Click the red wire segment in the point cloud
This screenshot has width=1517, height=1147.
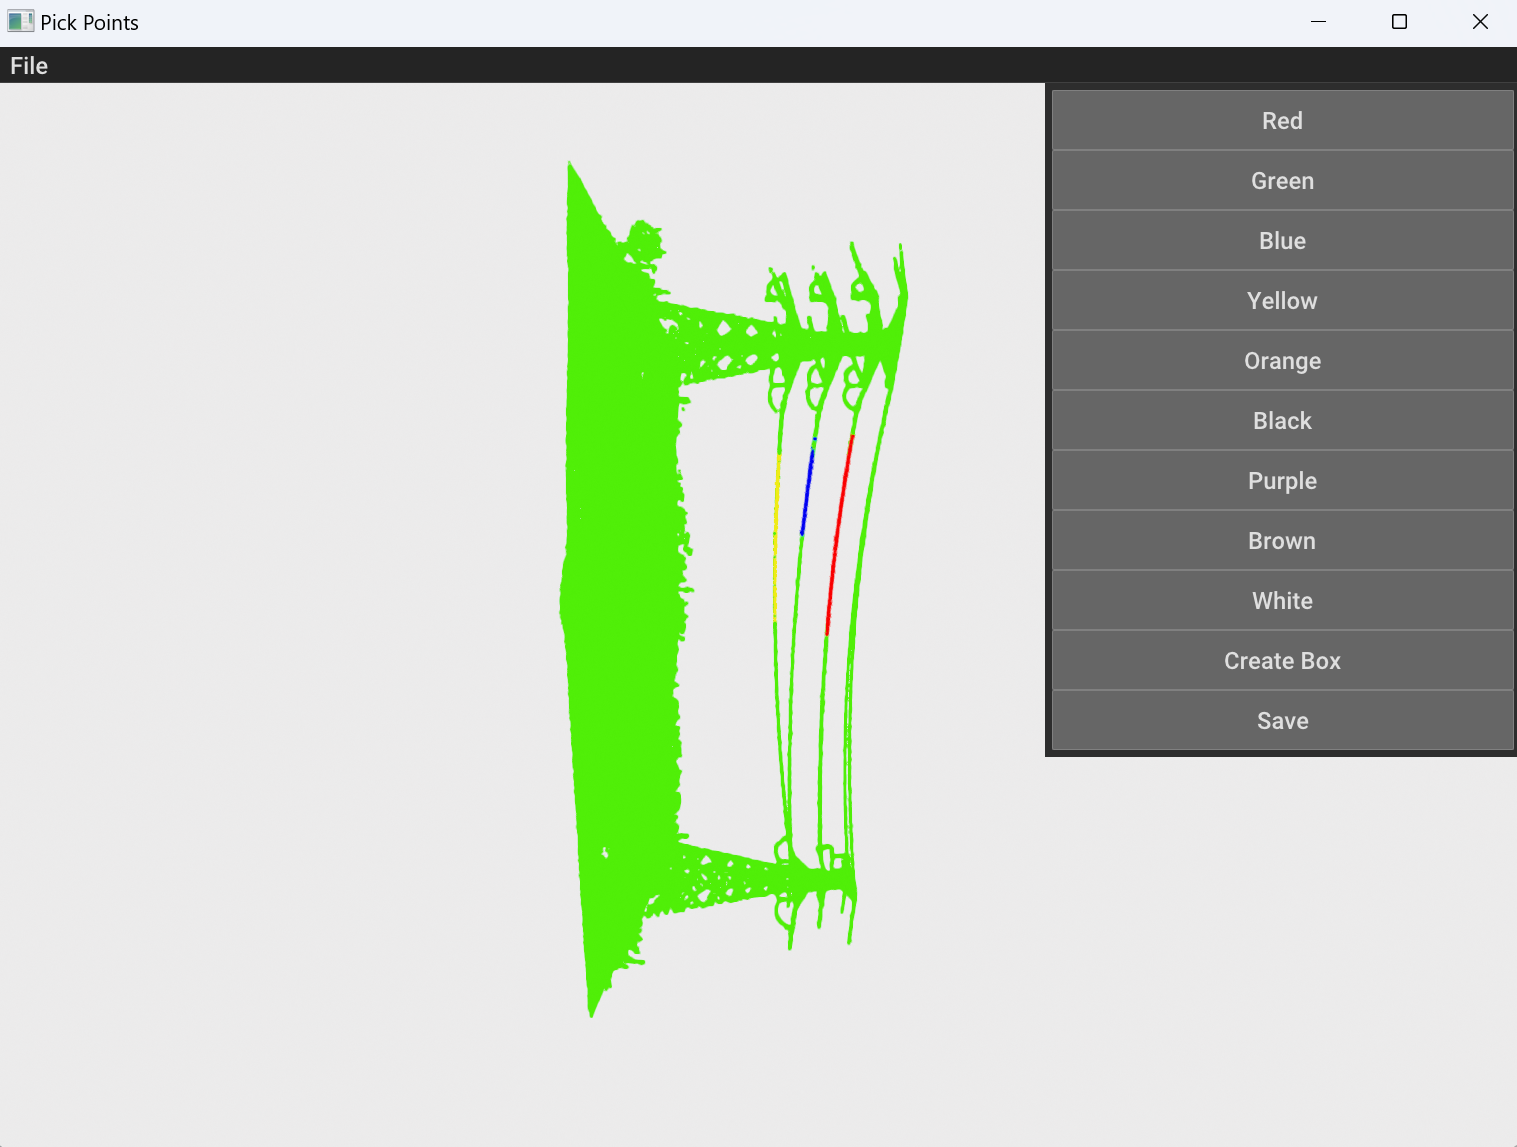tap(838, 536)
